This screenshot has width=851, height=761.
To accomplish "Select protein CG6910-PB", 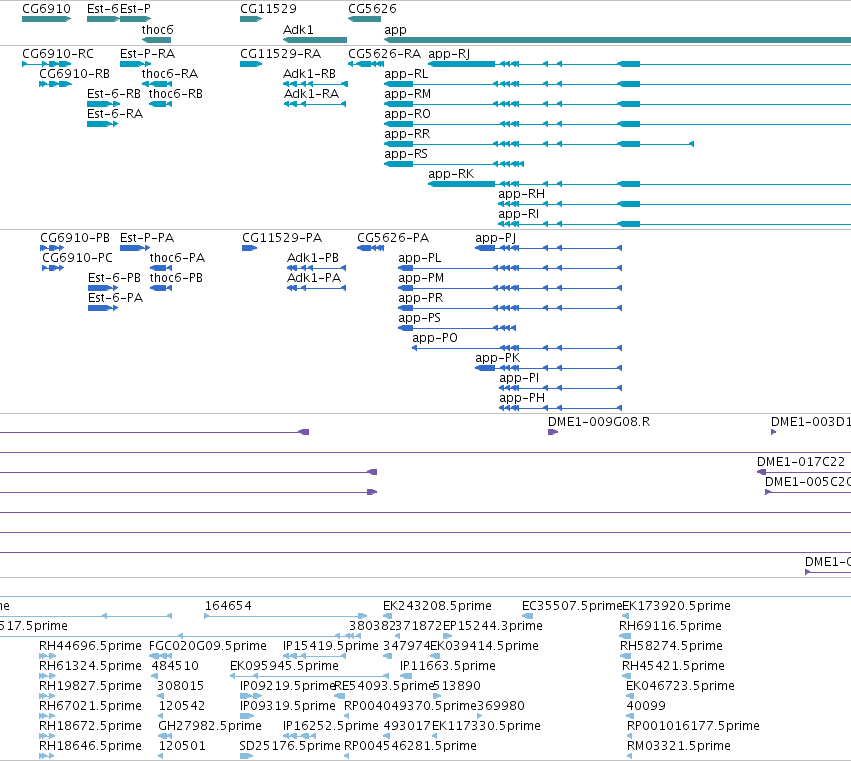I will (x=75, y=238).
